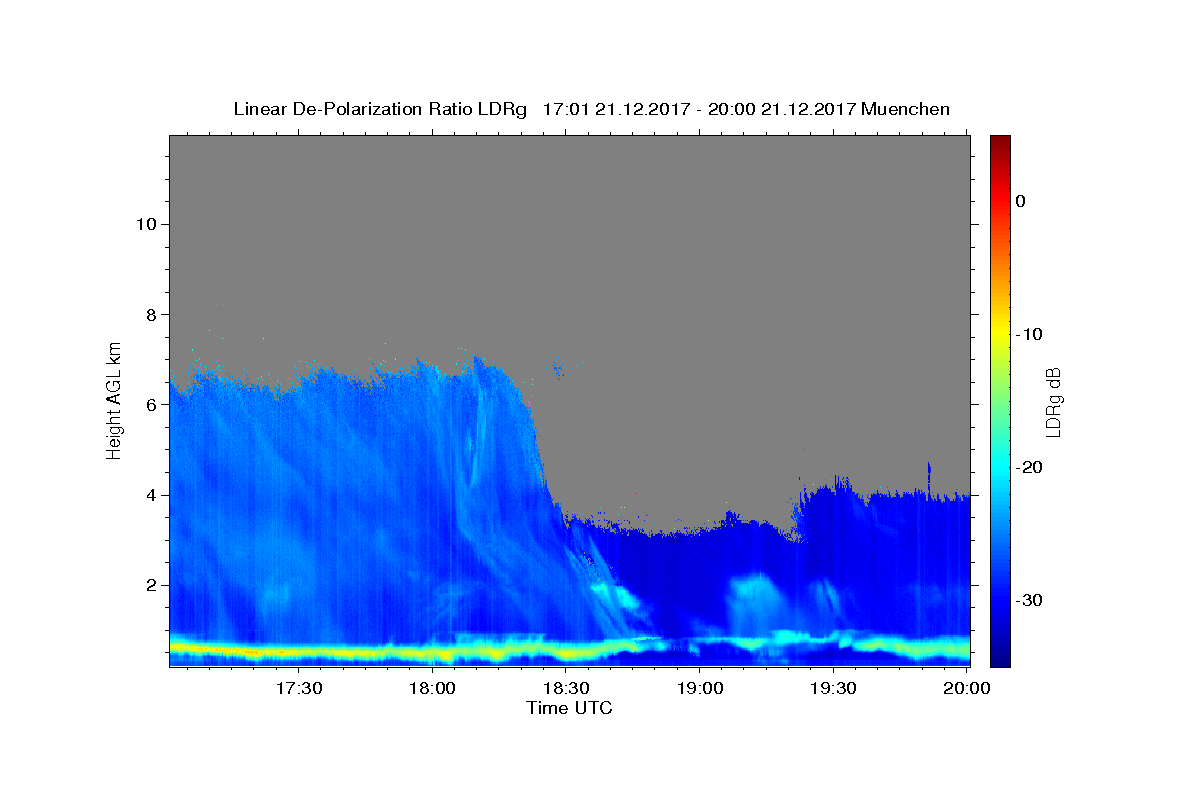Click the plot title 'Linear De-Polarization Ratio LDRg'

(379, 109)
